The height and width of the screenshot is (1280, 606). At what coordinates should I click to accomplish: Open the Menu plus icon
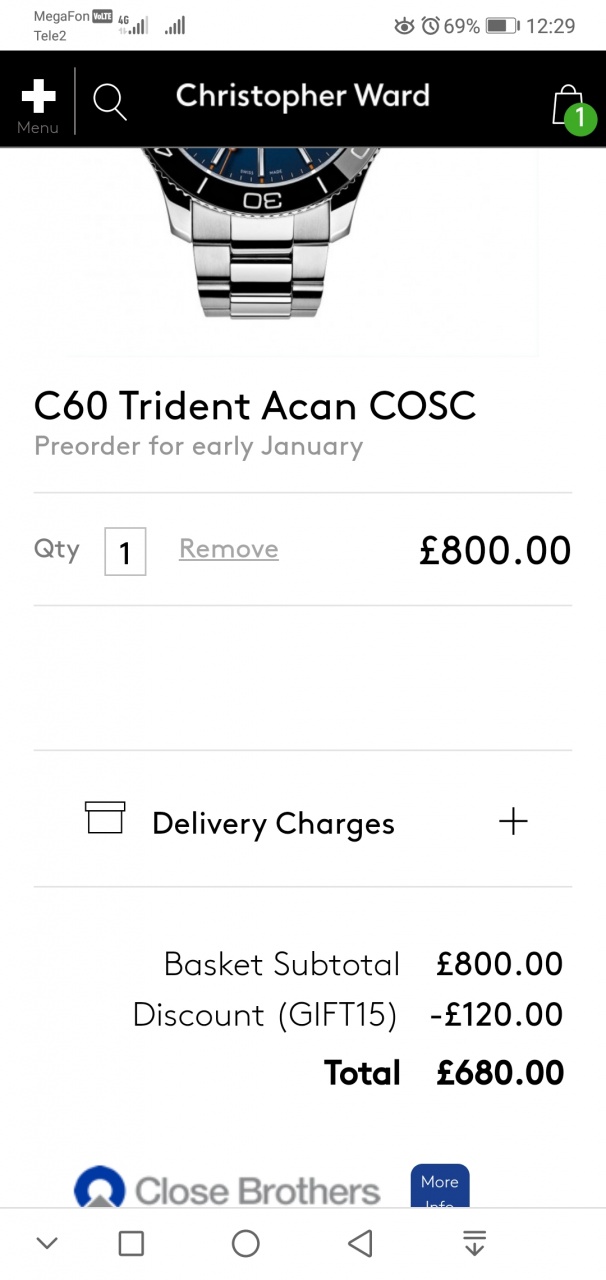coord(38,97)
